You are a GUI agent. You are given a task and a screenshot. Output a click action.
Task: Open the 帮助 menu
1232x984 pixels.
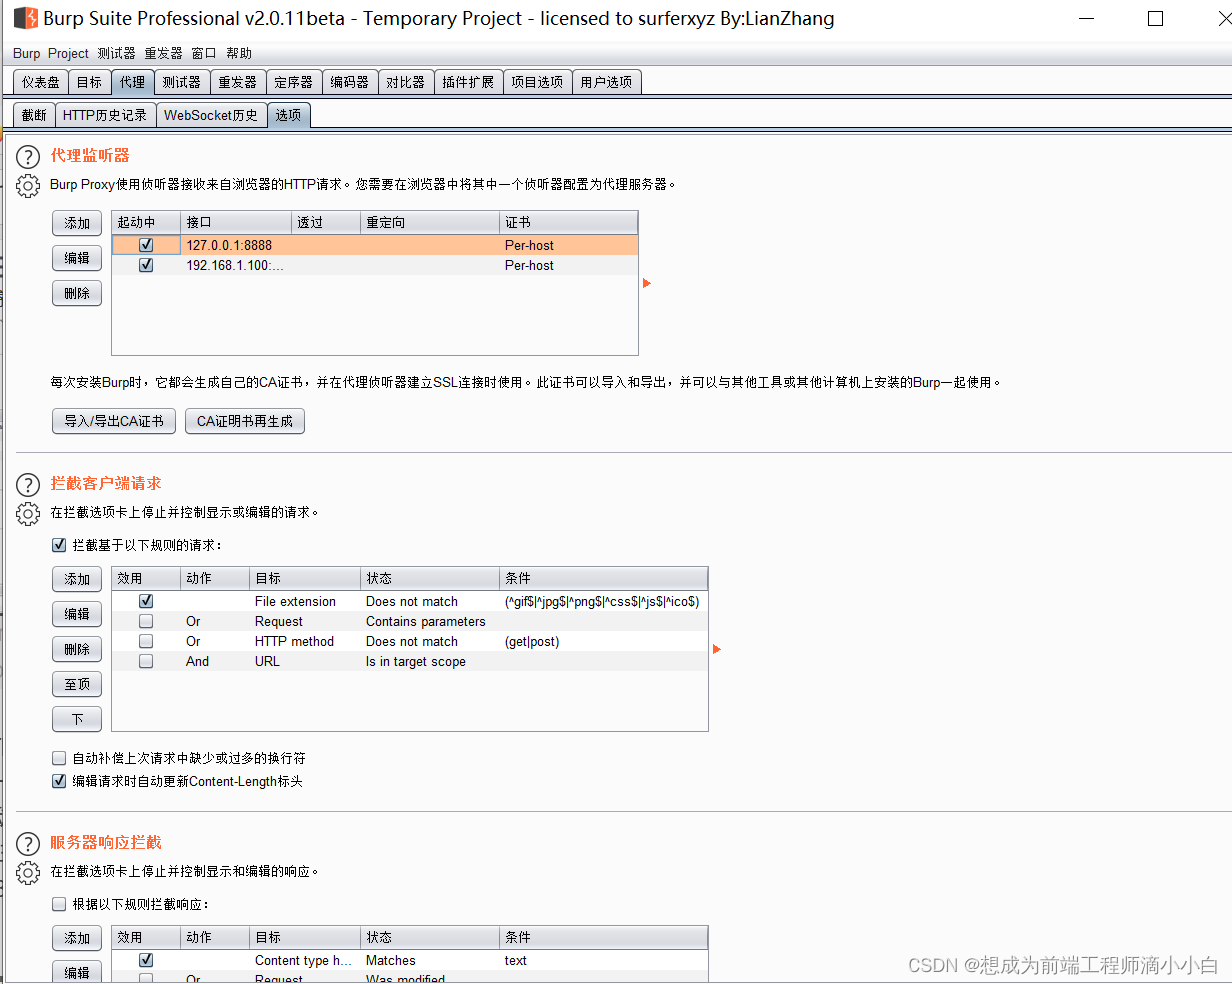pyautogui.click(x=239, y=54)
